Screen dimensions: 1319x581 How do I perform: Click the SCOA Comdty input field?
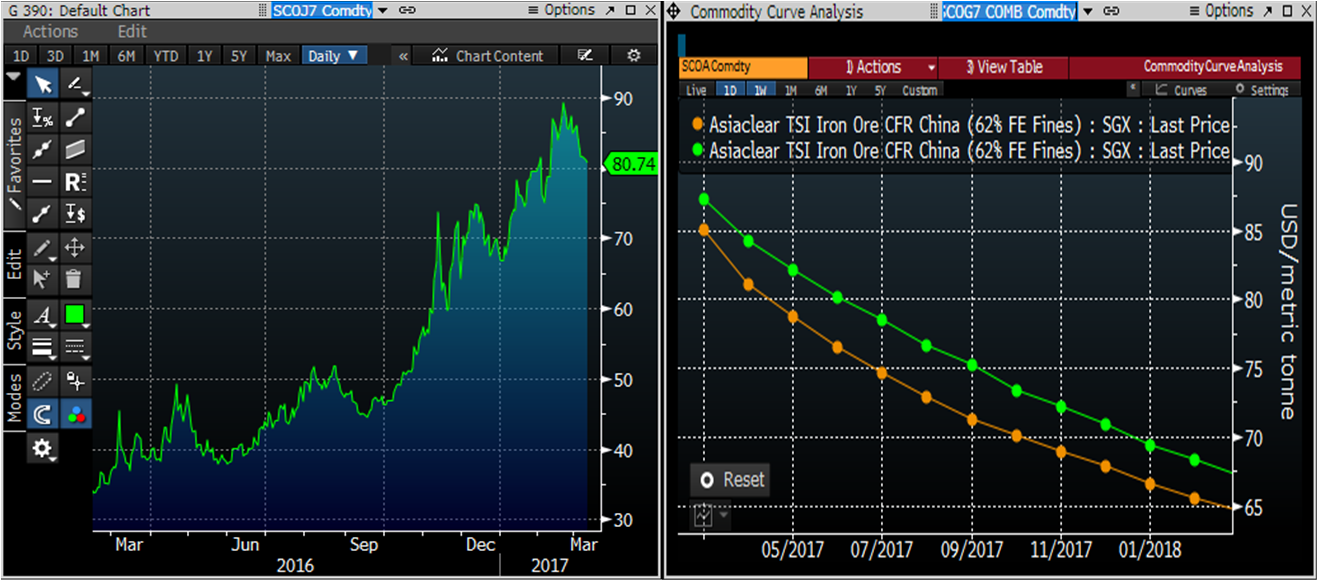(742, 67)
